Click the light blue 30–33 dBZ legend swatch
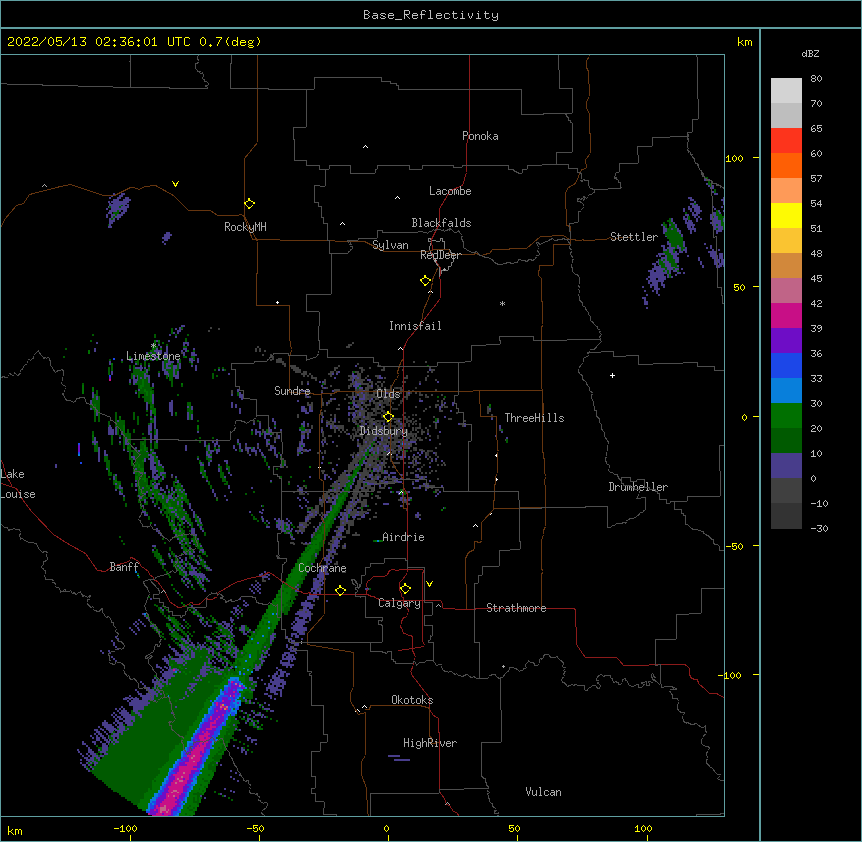862x842 pixels. click(786, 390)
